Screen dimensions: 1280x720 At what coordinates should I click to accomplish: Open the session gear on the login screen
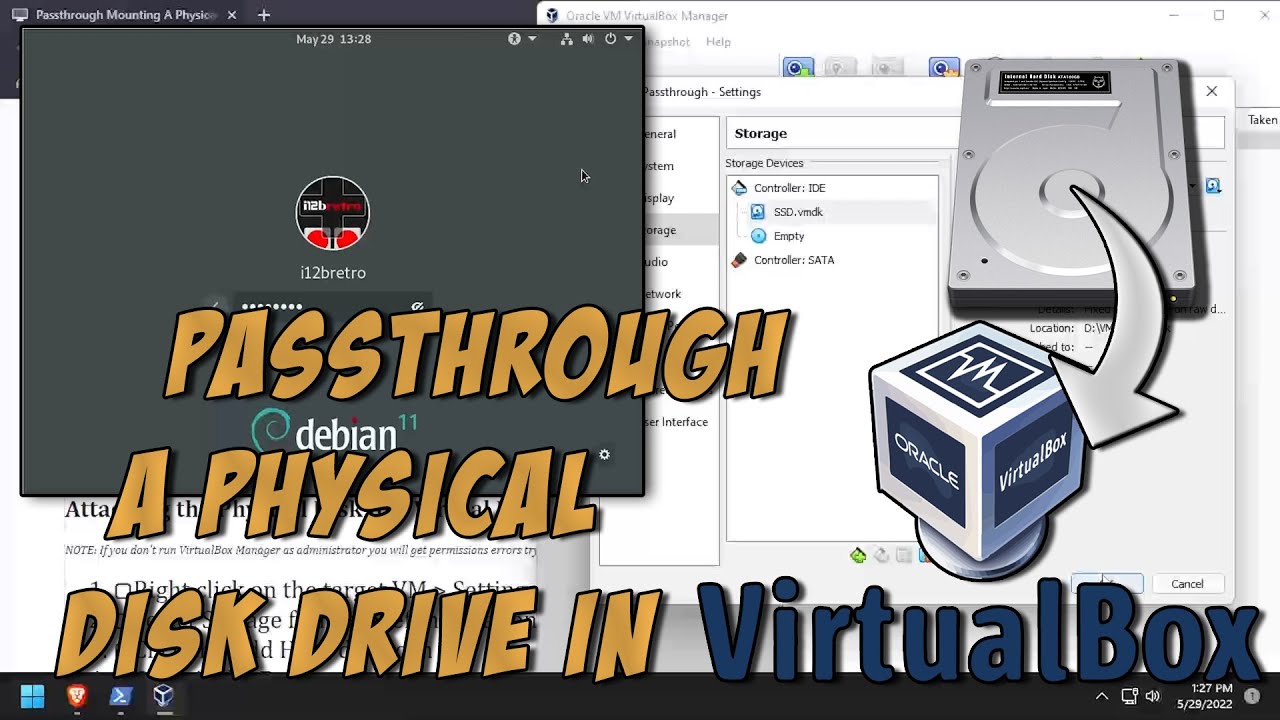(x=604, y=454)
